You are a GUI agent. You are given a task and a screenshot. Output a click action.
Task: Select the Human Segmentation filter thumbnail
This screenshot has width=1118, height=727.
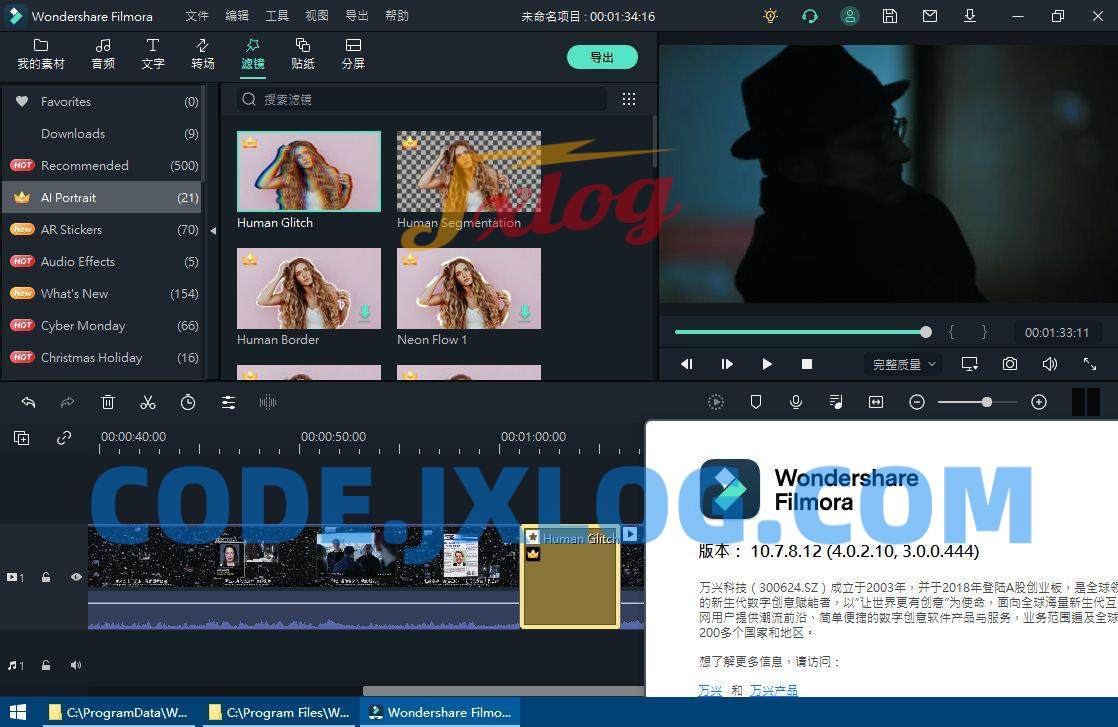tap(469, 171)
